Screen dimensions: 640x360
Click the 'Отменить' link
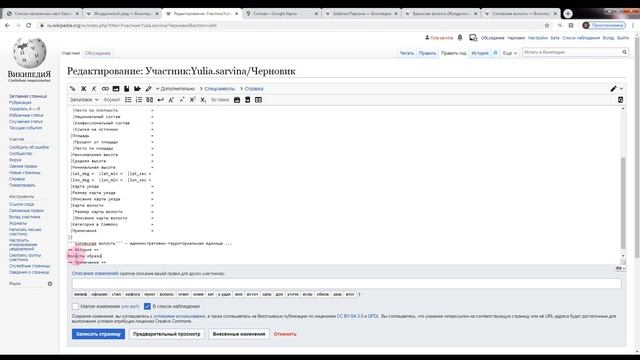[x=285, y=334]
